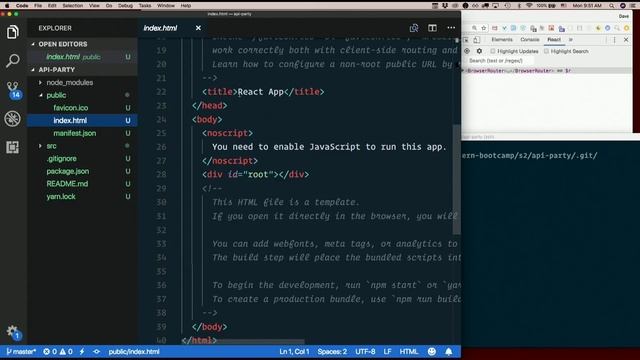Change the encoding via UTF-8

tap(365, 351)
